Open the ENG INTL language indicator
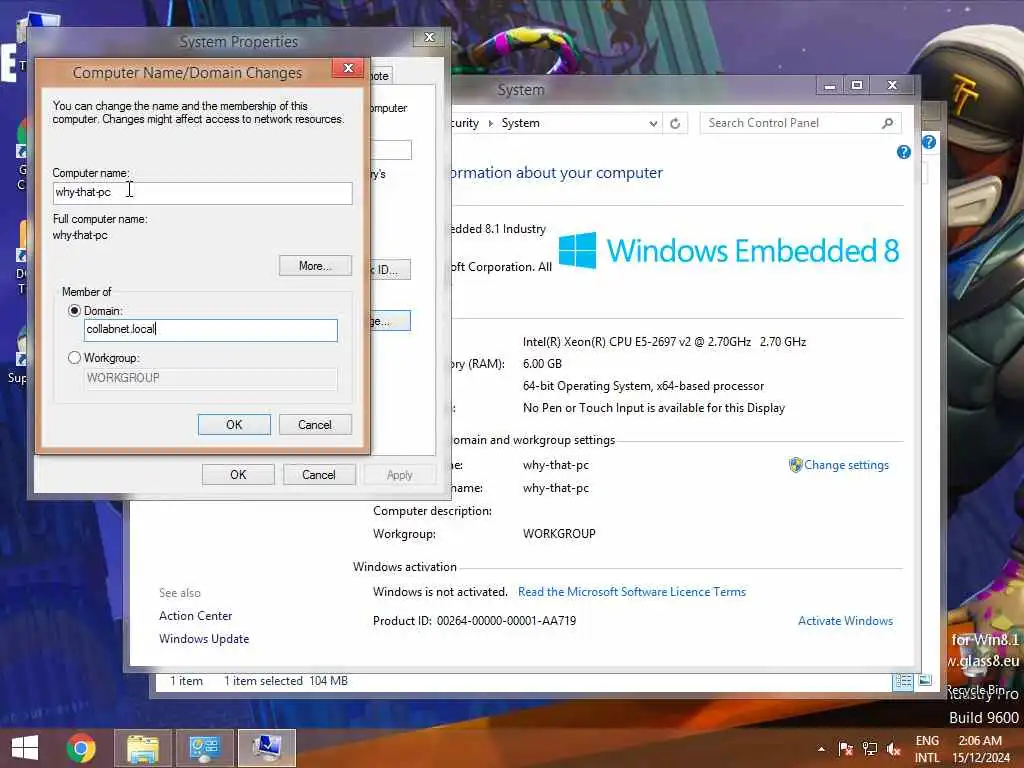 pyautogui.click(x=927, y=749)
